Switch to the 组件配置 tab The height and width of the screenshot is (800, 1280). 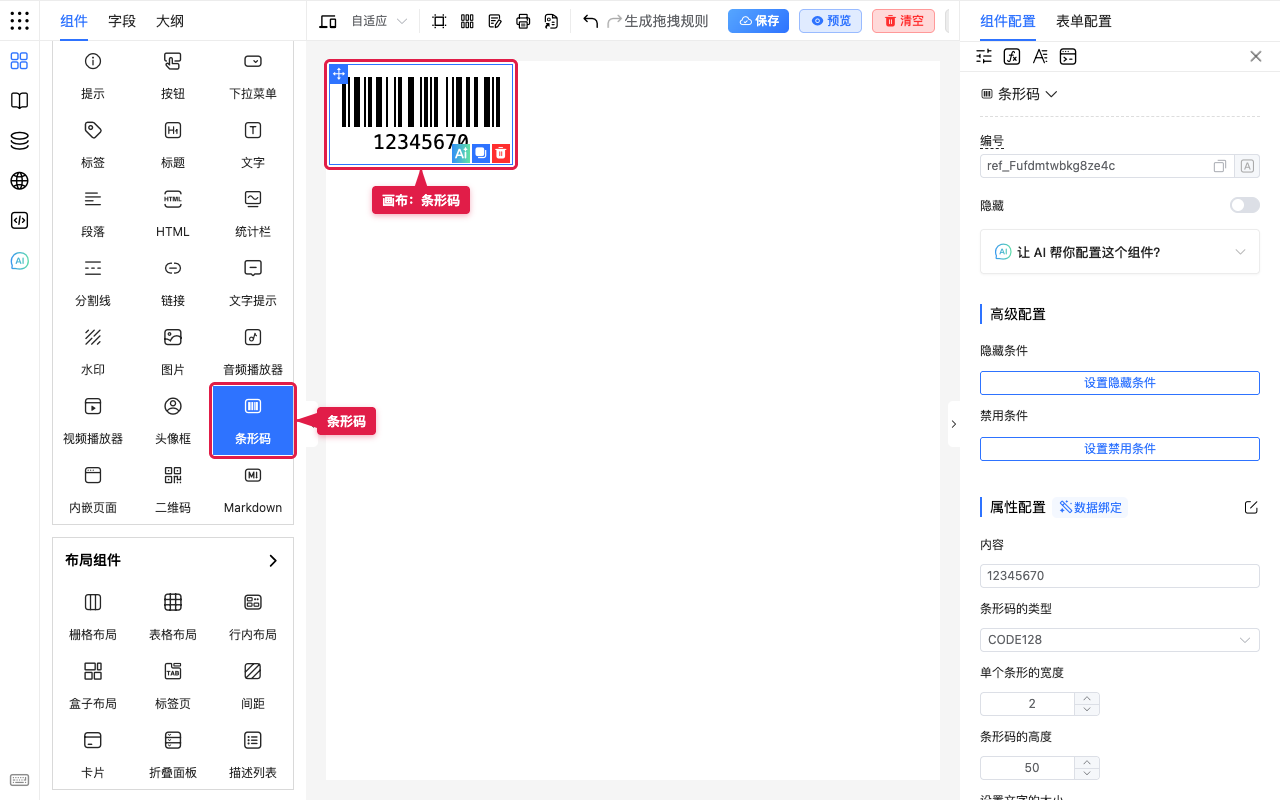tap(1008, 21)
